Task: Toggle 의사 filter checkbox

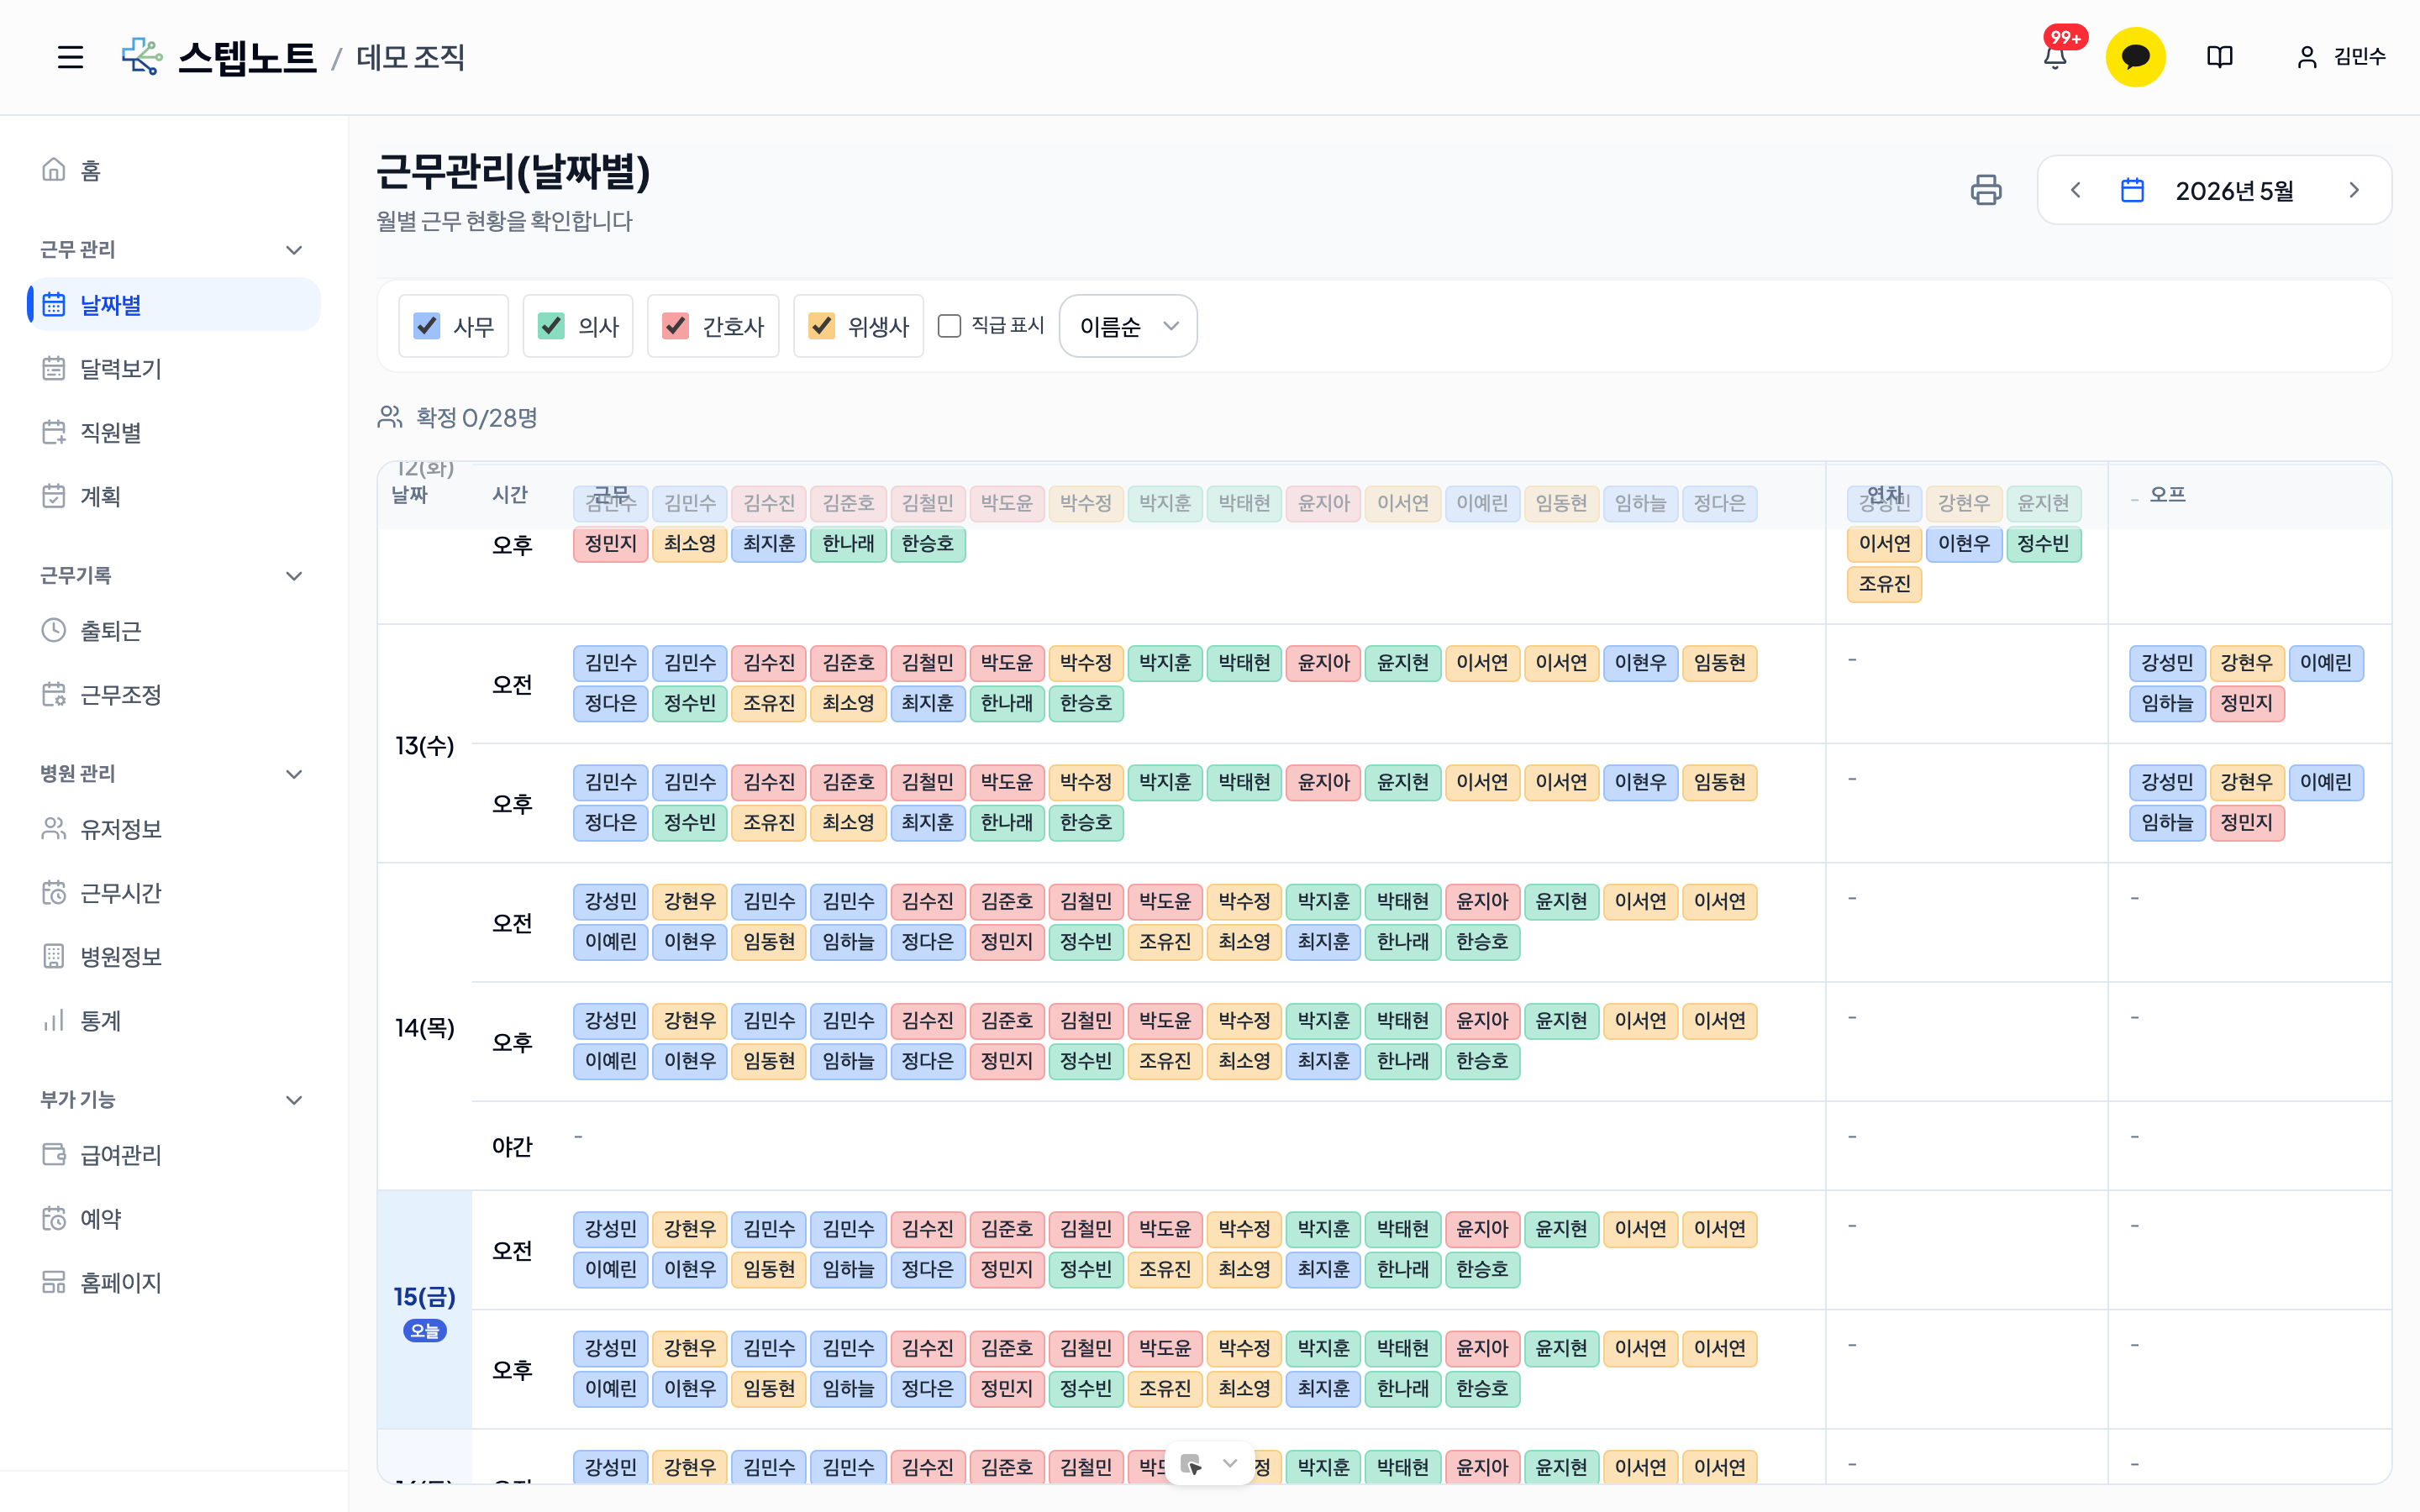Action: point(551,326)
